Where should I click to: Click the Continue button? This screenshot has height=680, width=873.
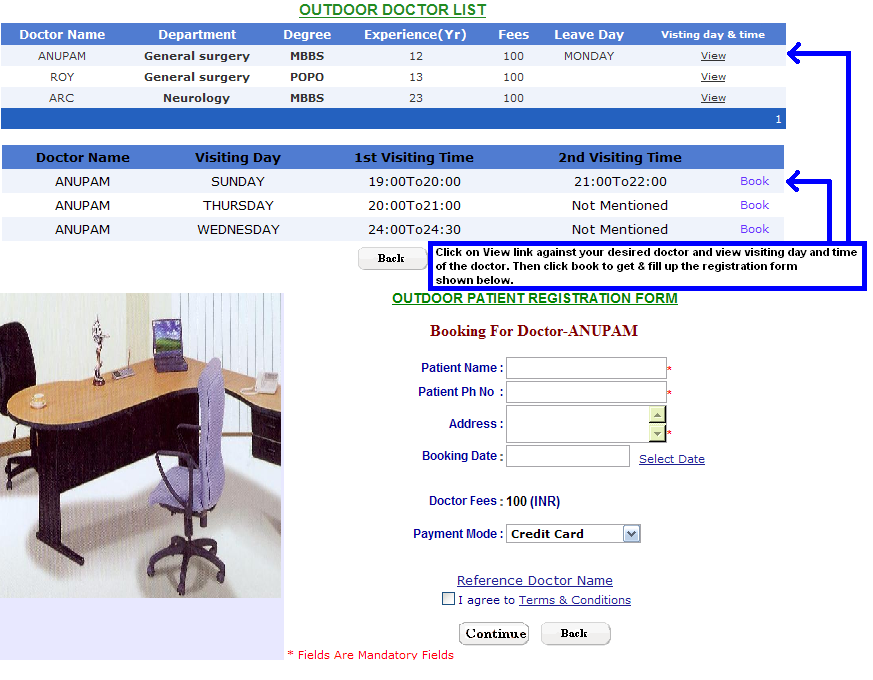pos(494,634)
